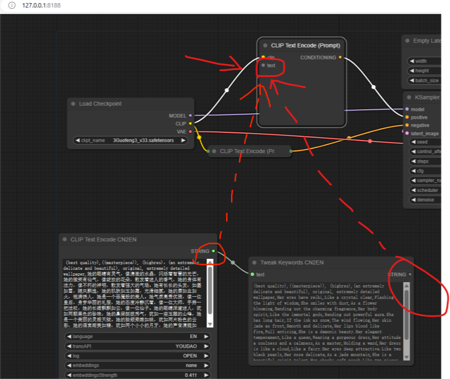Viewport: 450px width, 379px height.
Task: Click the text input port on CLIP Text Encode (Prompt)
Action: 263,65
